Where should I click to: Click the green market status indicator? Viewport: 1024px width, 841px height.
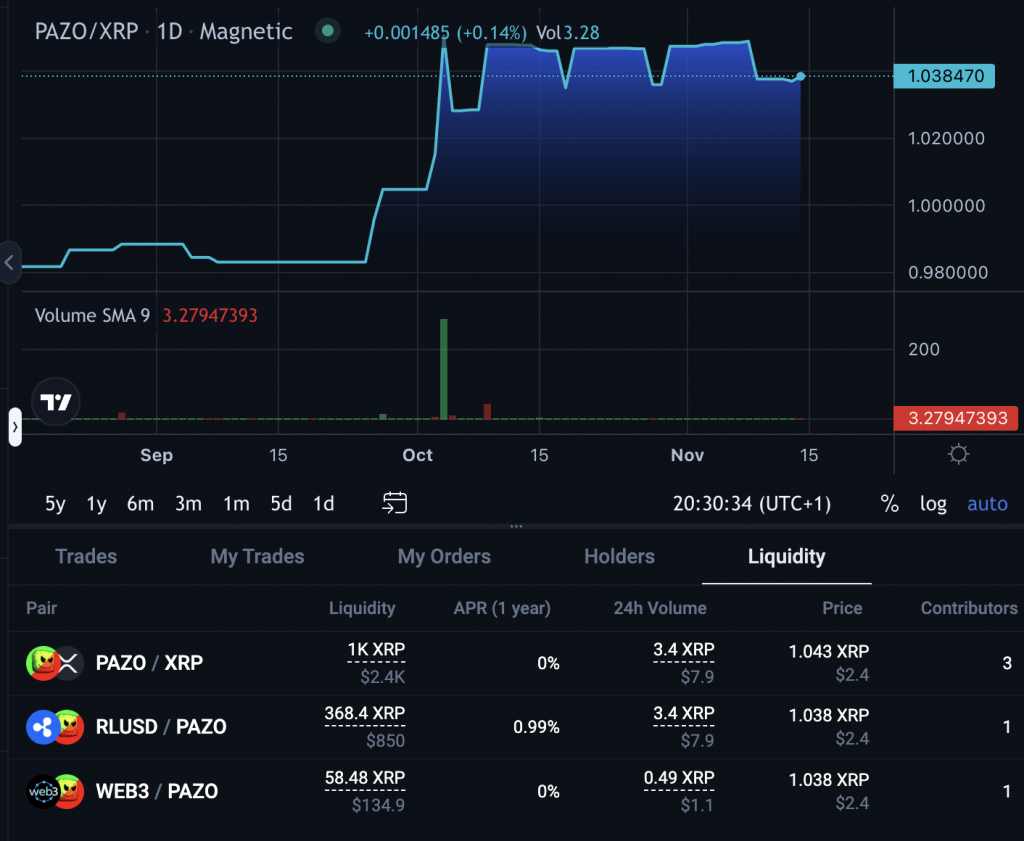327,31
